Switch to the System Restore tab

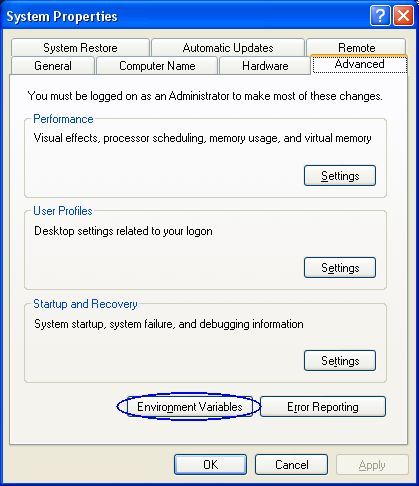[80, 48]
